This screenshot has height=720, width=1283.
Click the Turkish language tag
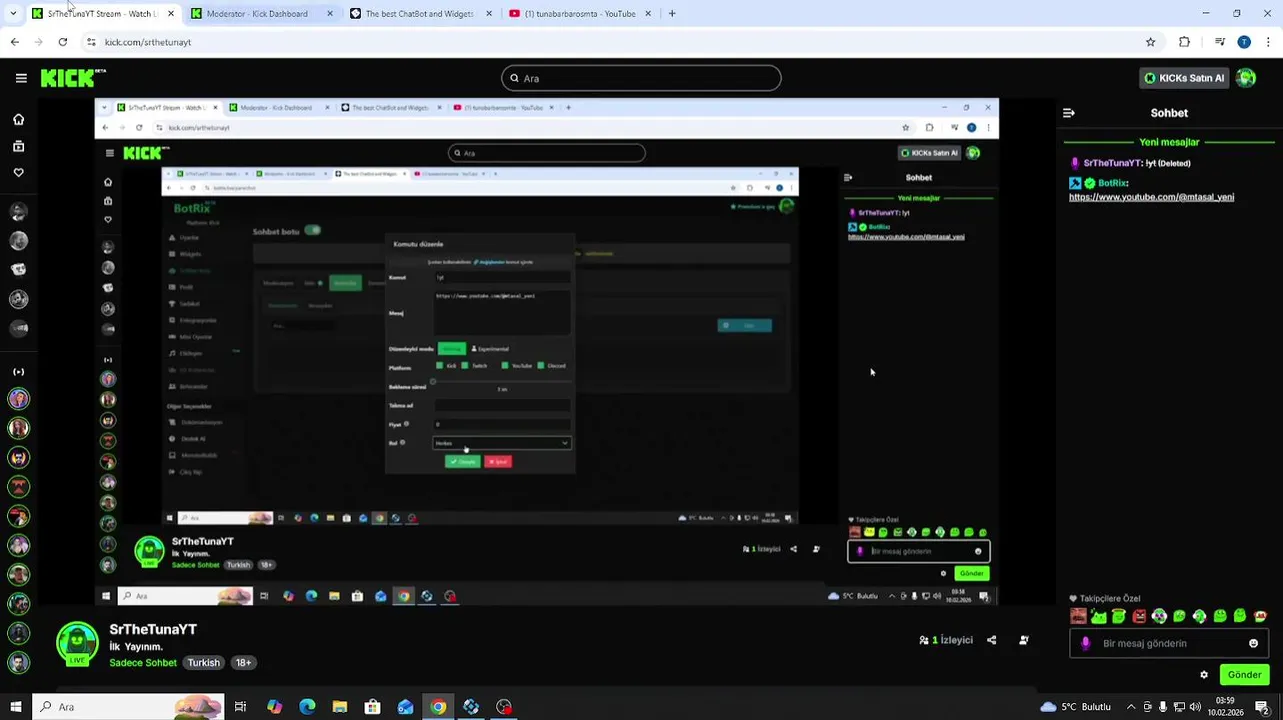(x=203, y=663)
